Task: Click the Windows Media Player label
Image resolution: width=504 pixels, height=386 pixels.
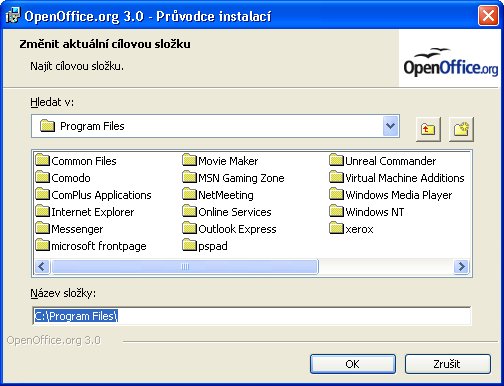Action: [x=399, y=195]
